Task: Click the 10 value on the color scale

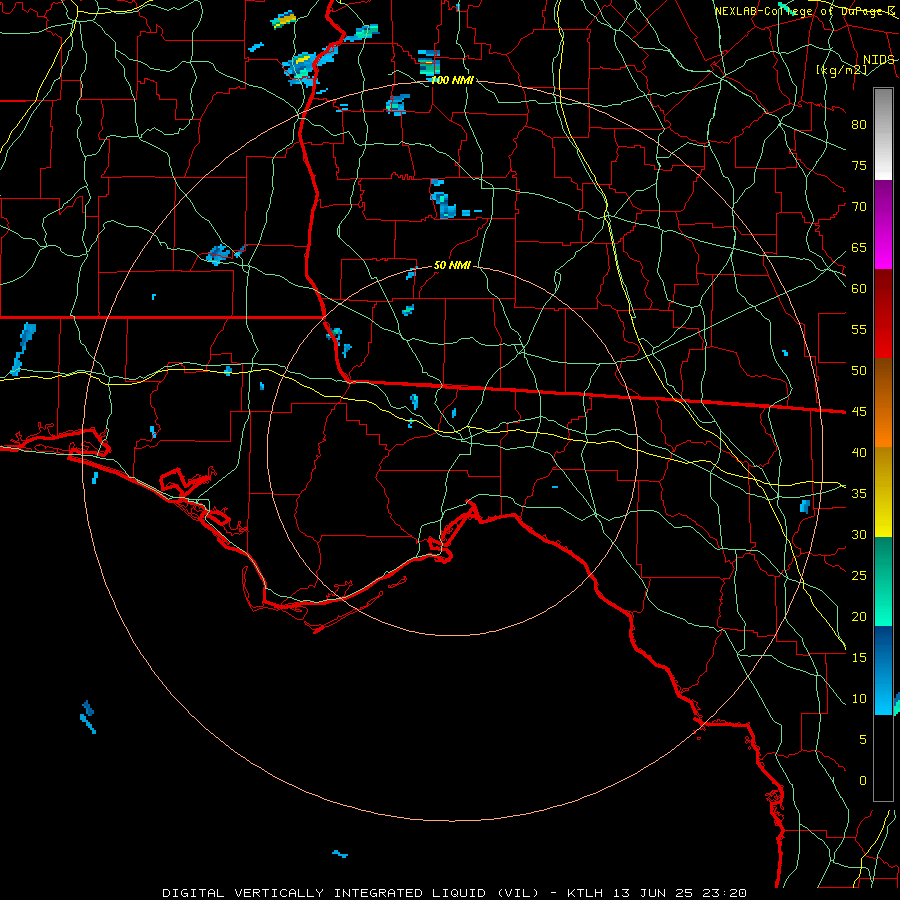Action: pyautogui.click(x=859, y=699)
